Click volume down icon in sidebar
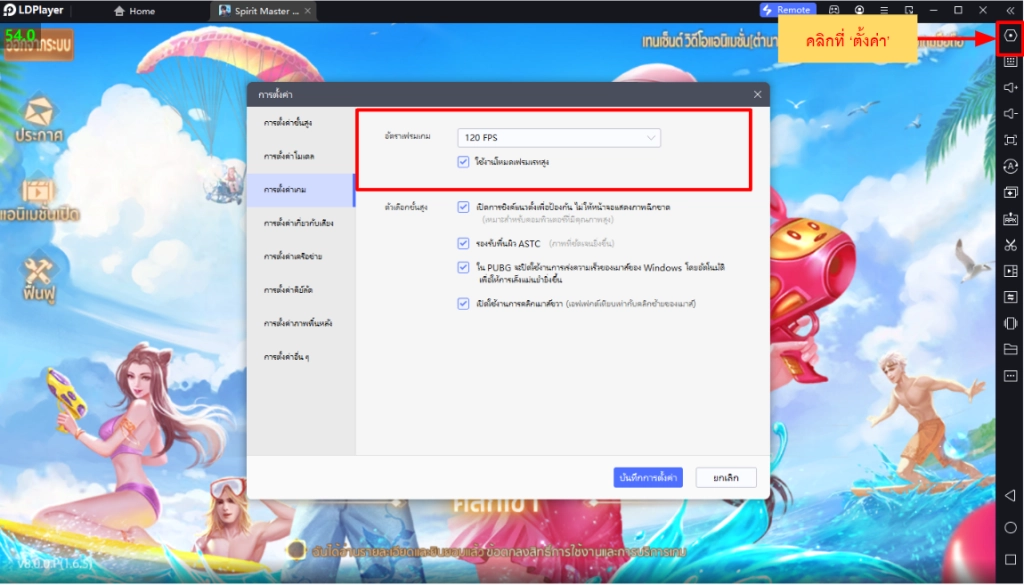This screenshot has height=585, width=1024. click(1010, 114)
